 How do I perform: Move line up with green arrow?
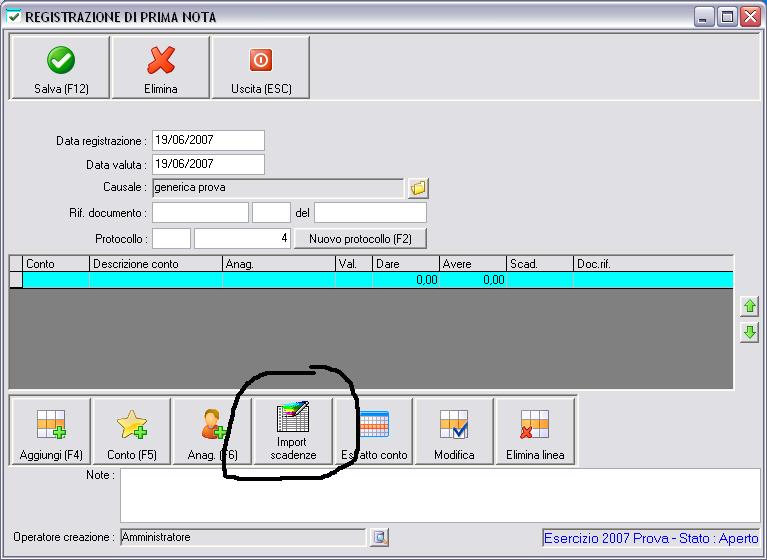click(749, 307)
